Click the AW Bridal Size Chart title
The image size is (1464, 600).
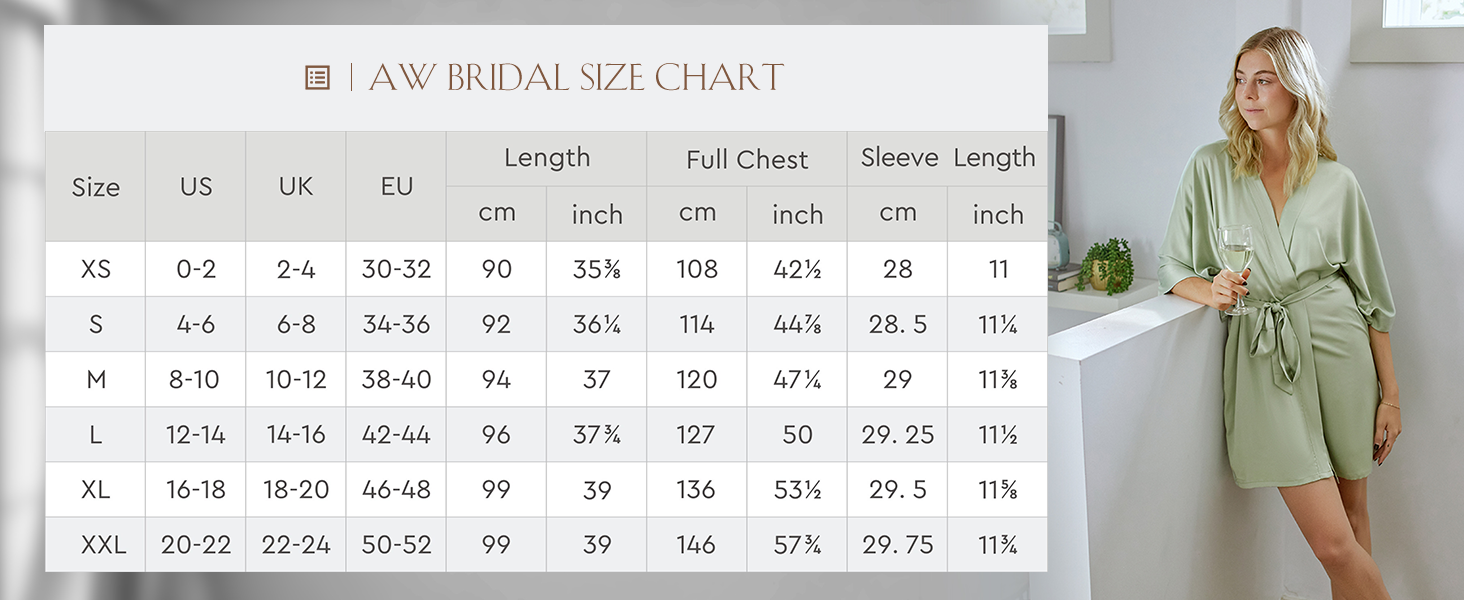point(576,77)
